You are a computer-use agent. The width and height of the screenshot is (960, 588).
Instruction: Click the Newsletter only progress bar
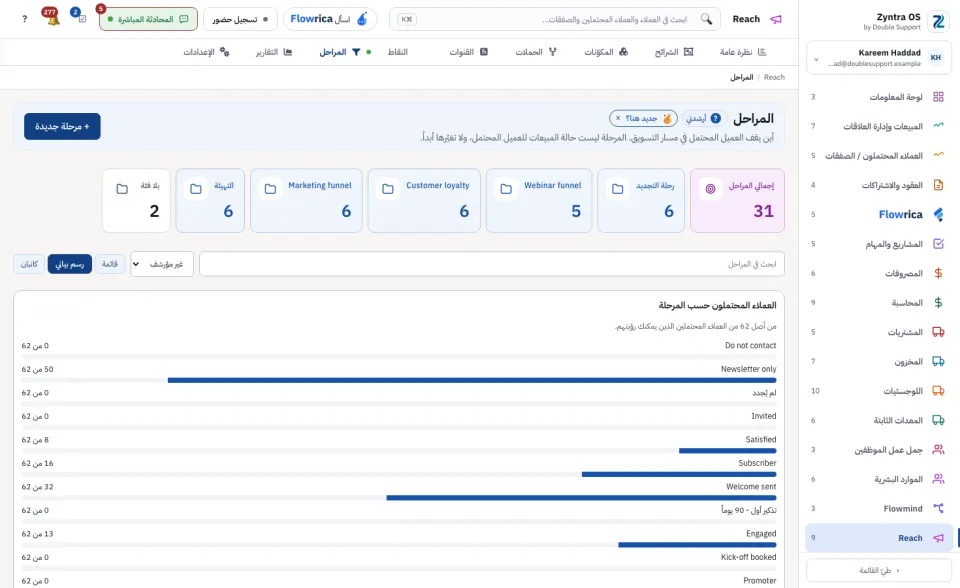[399, 380]
